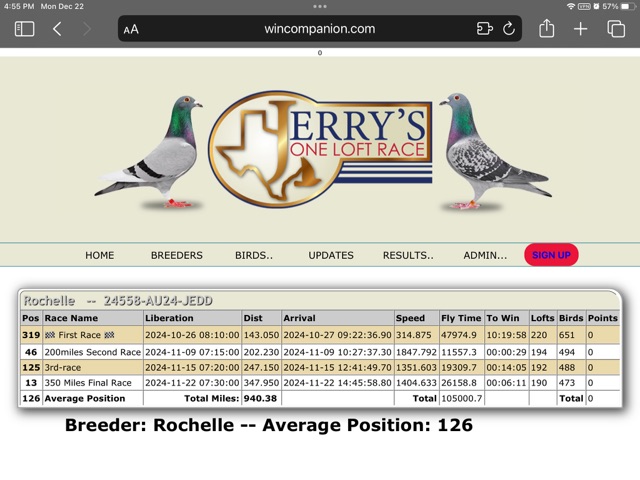Expand the RESULTS.. menu
The width and height of the screenshot is (640, 480).
[408, 255]
